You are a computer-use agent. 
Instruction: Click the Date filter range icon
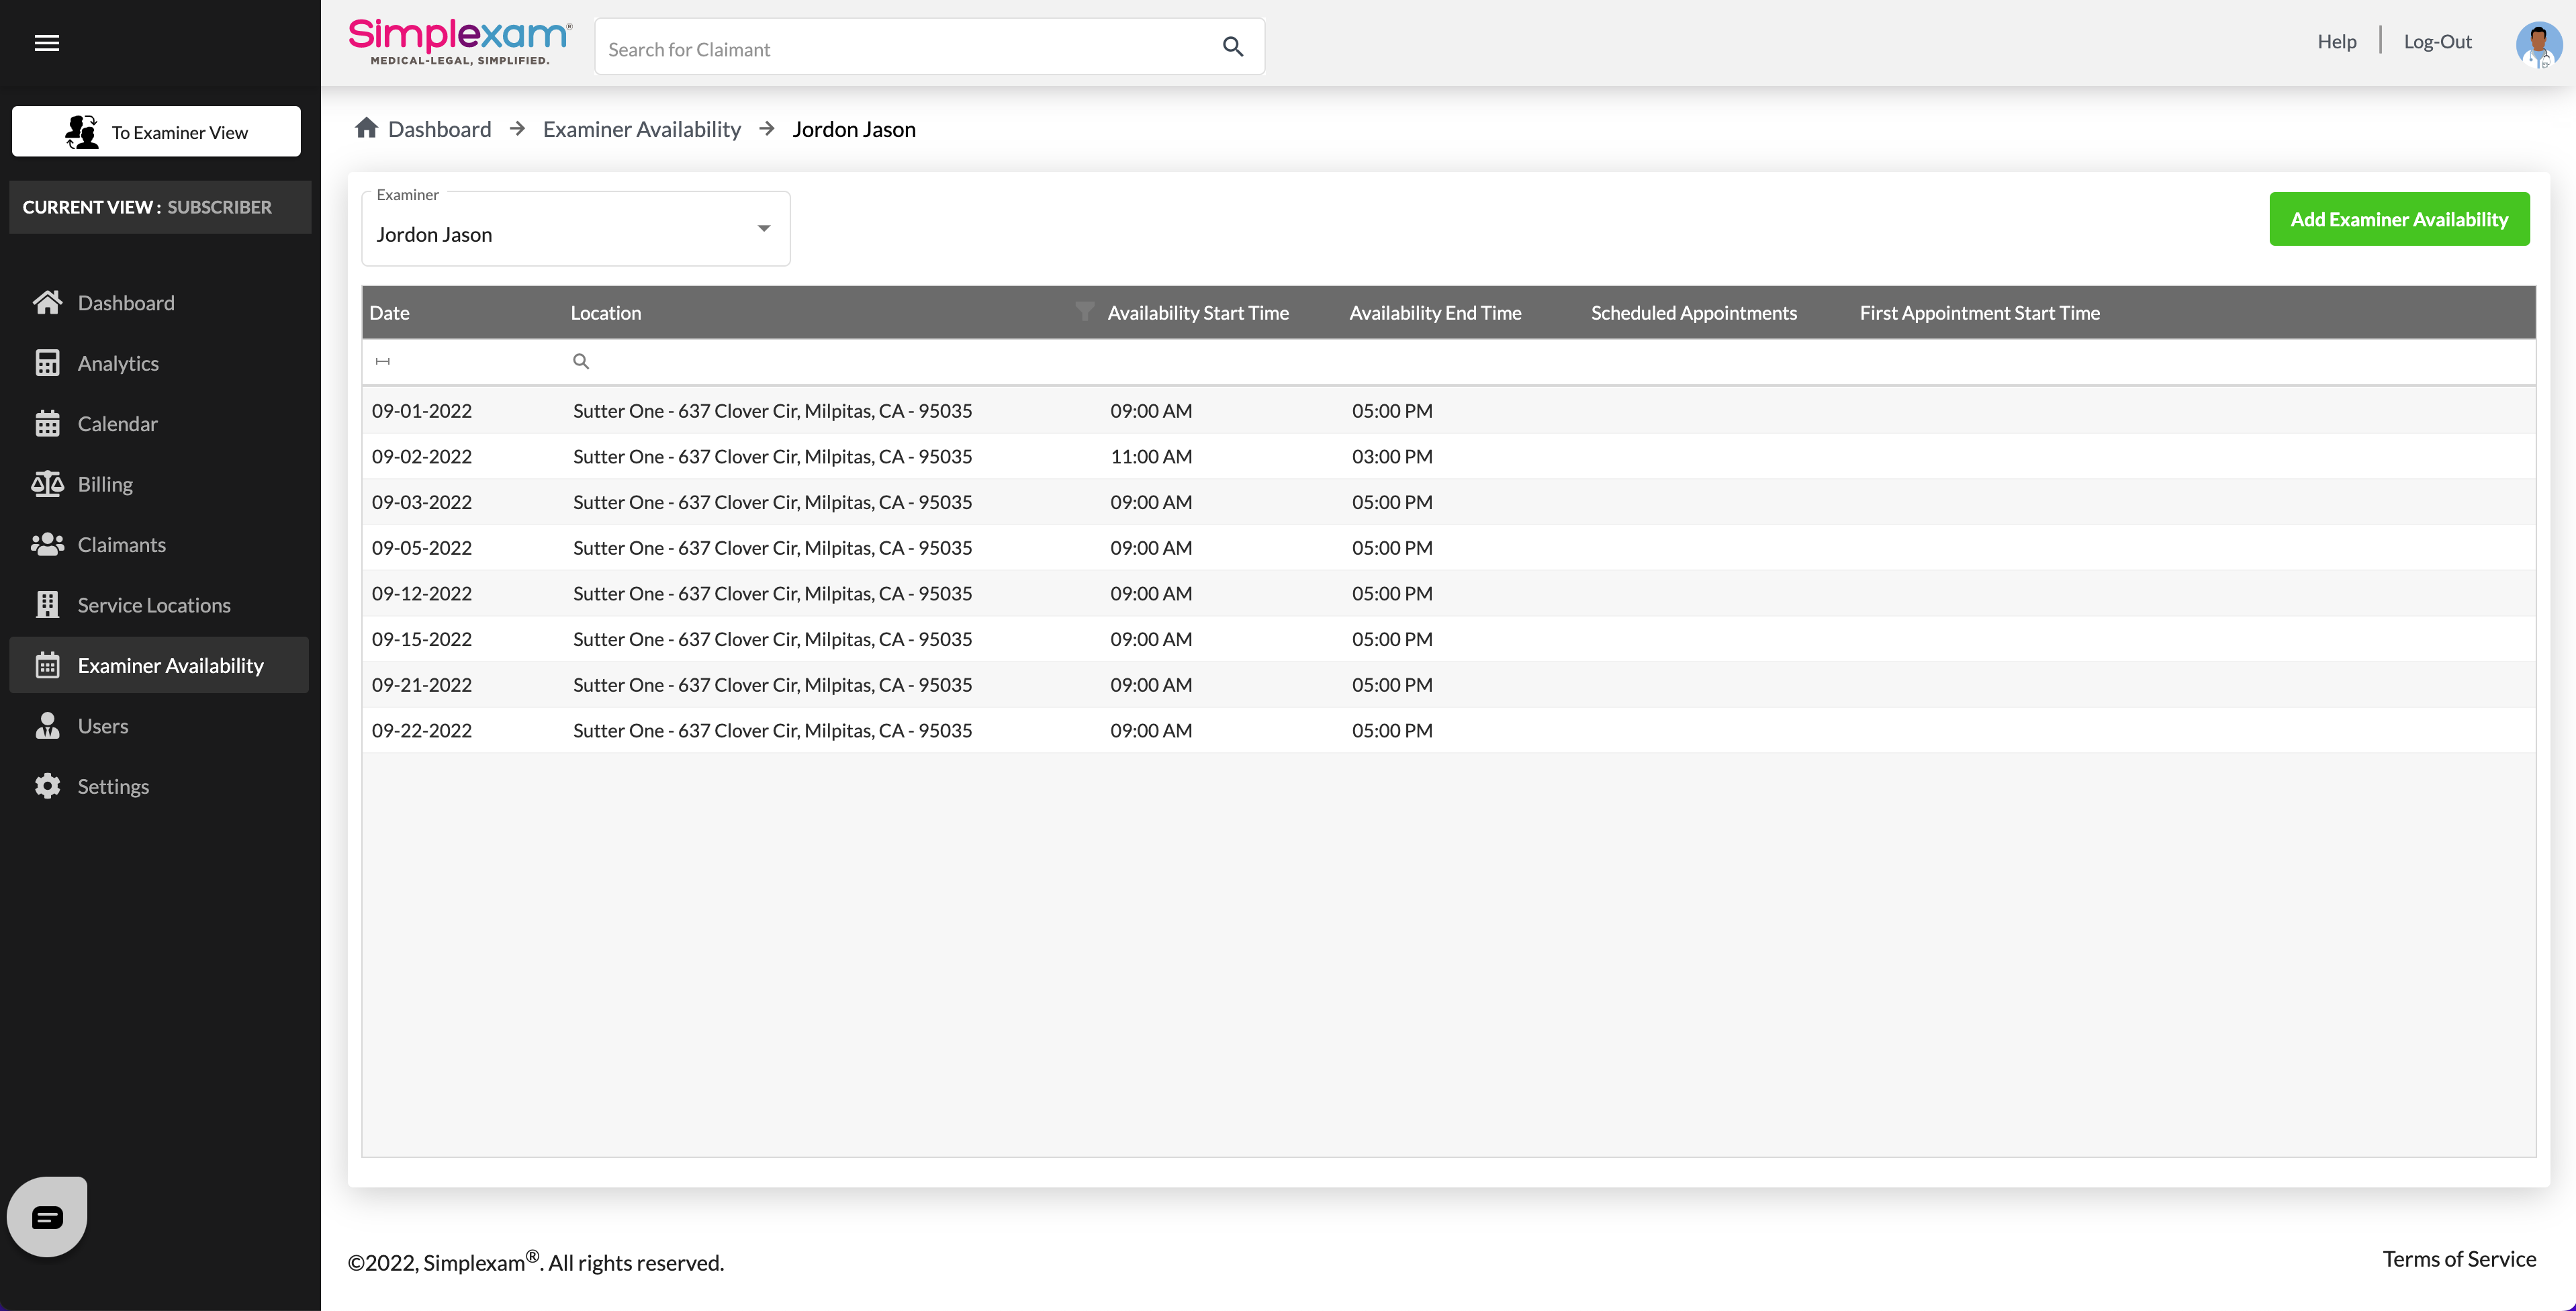click(383, 361)
